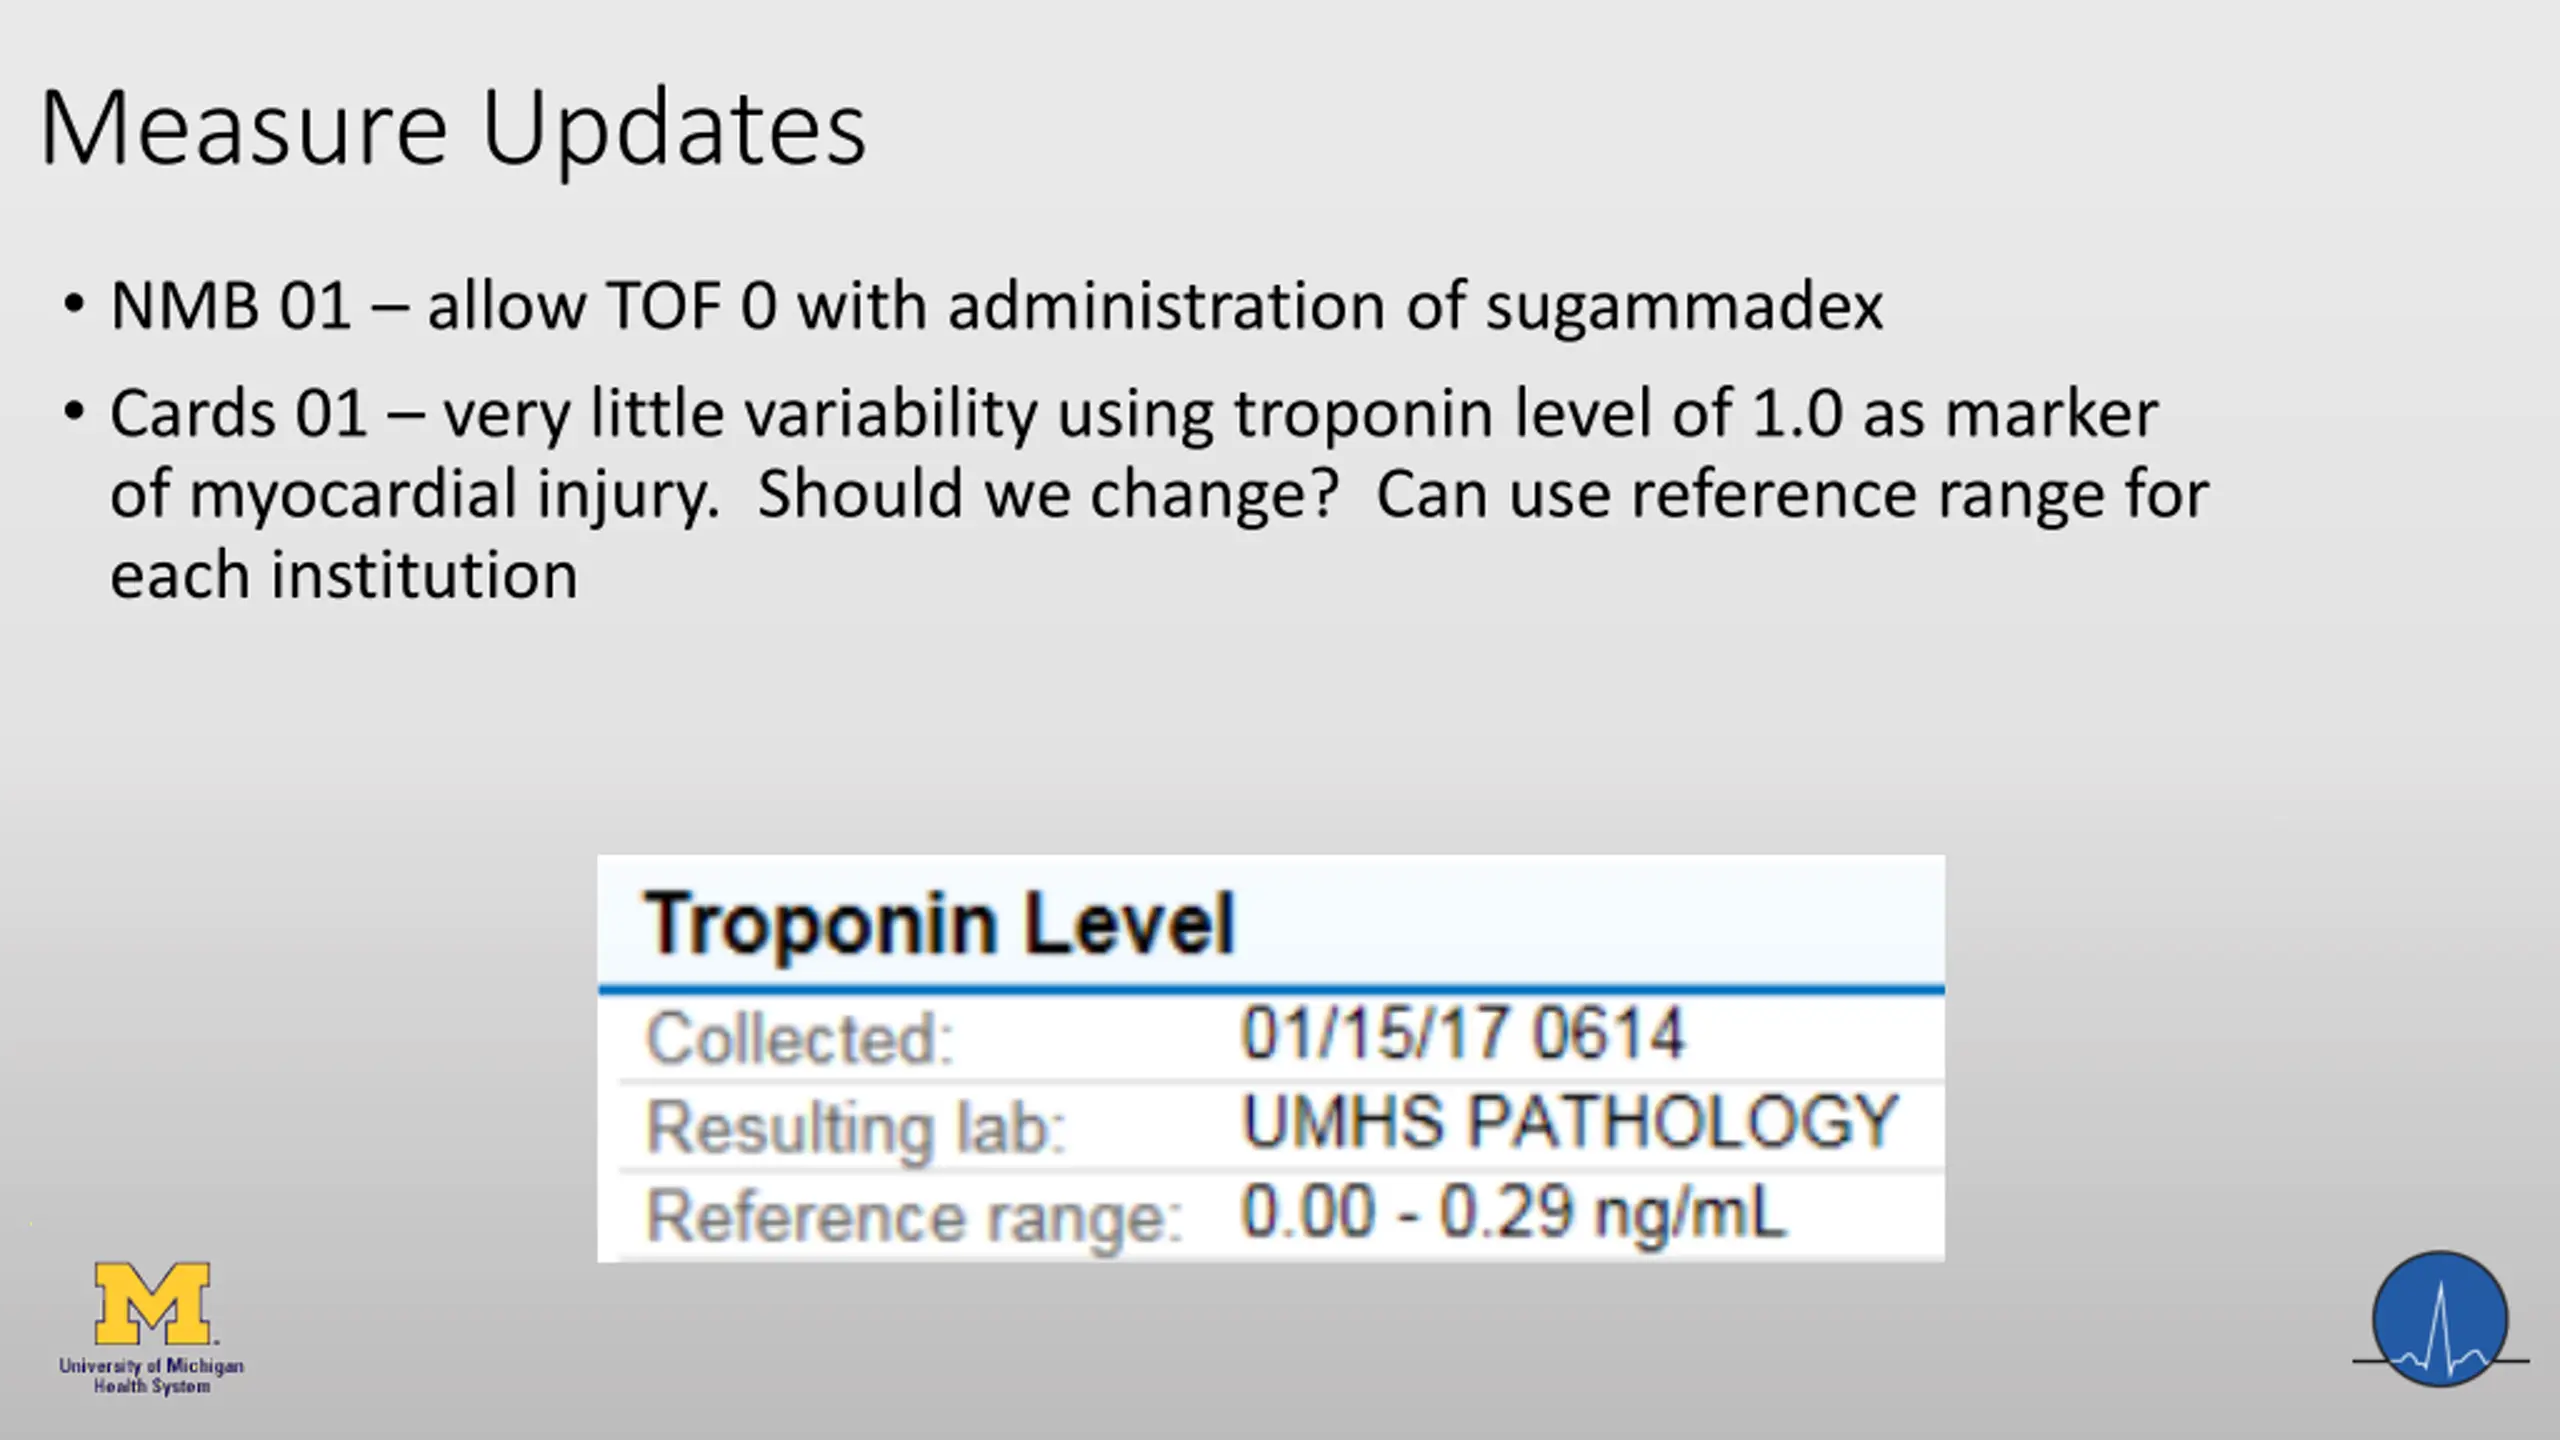The height and width of the screenshot is (1440, 2560).
Task: Select the 'Collected:' field label
Action: tap(800, 1038)
